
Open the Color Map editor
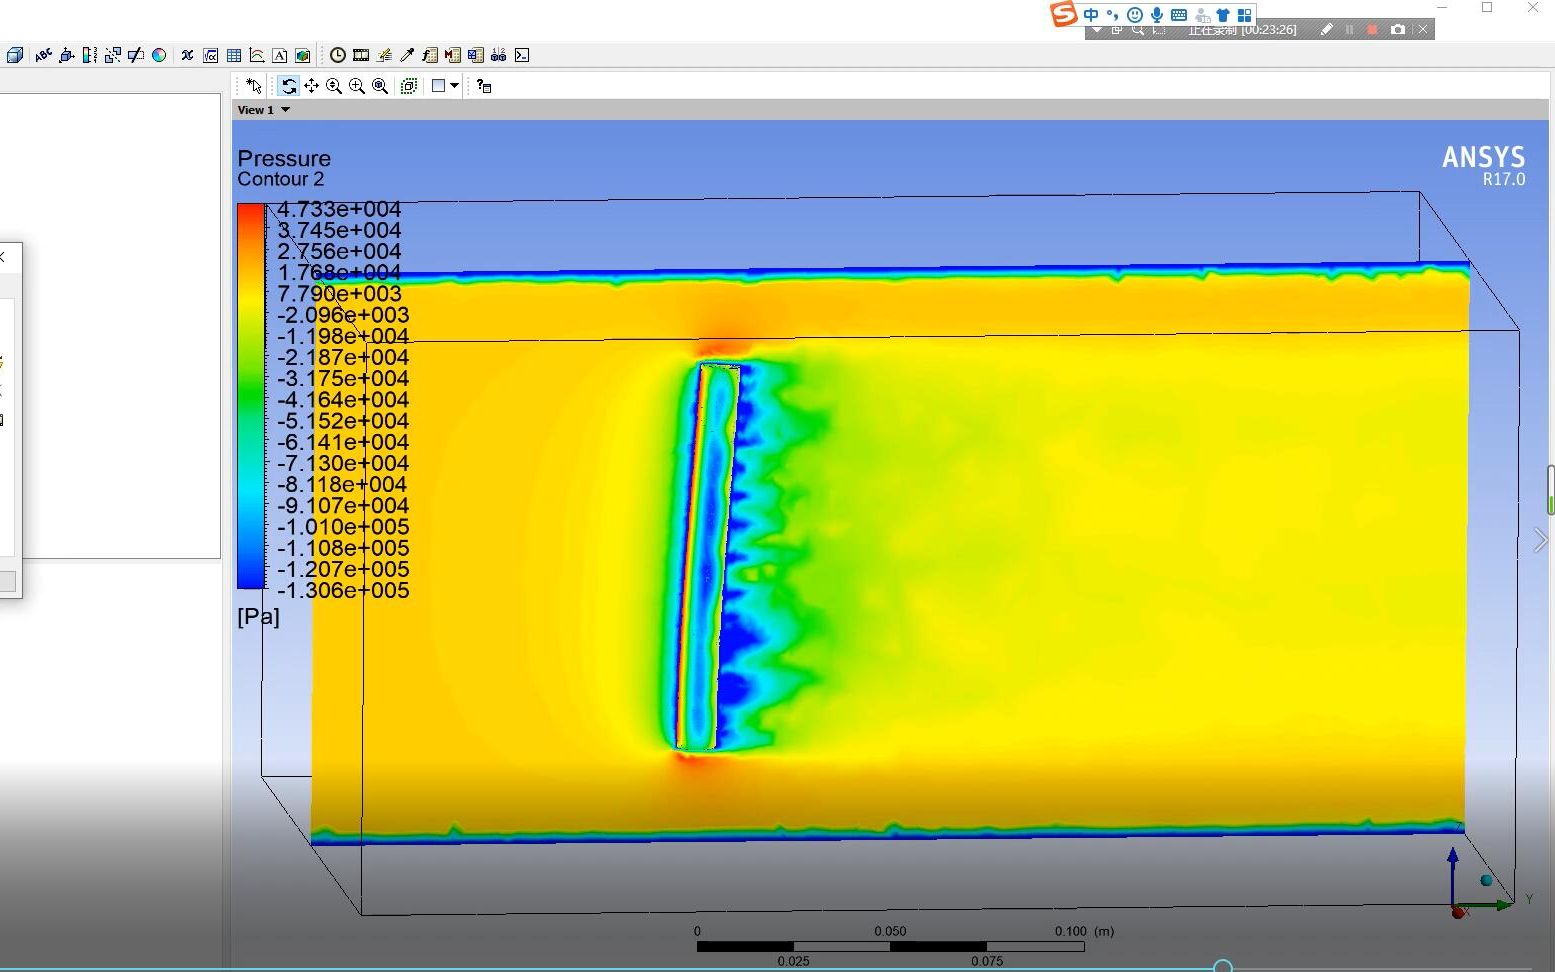(159, 55)
